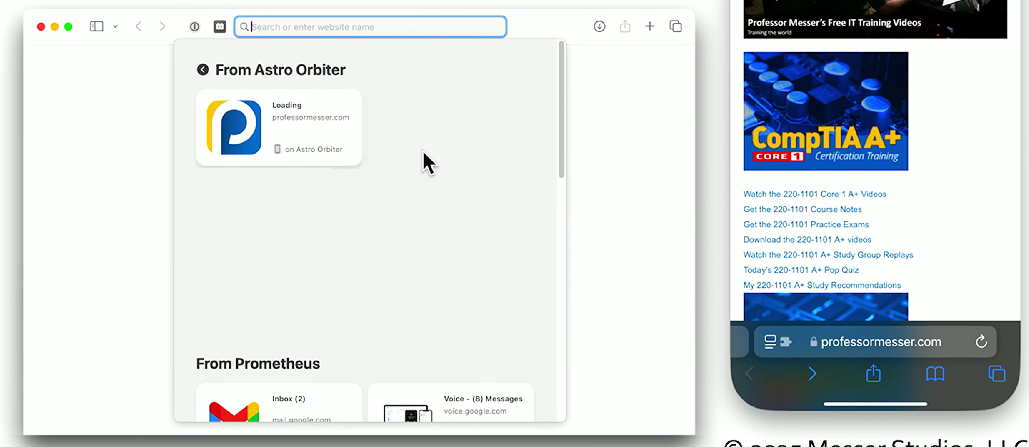The width and height of the screenshot is (1029, 447).
Task: Open the sidebar options dropdown chevron
Action: [116, 27]
